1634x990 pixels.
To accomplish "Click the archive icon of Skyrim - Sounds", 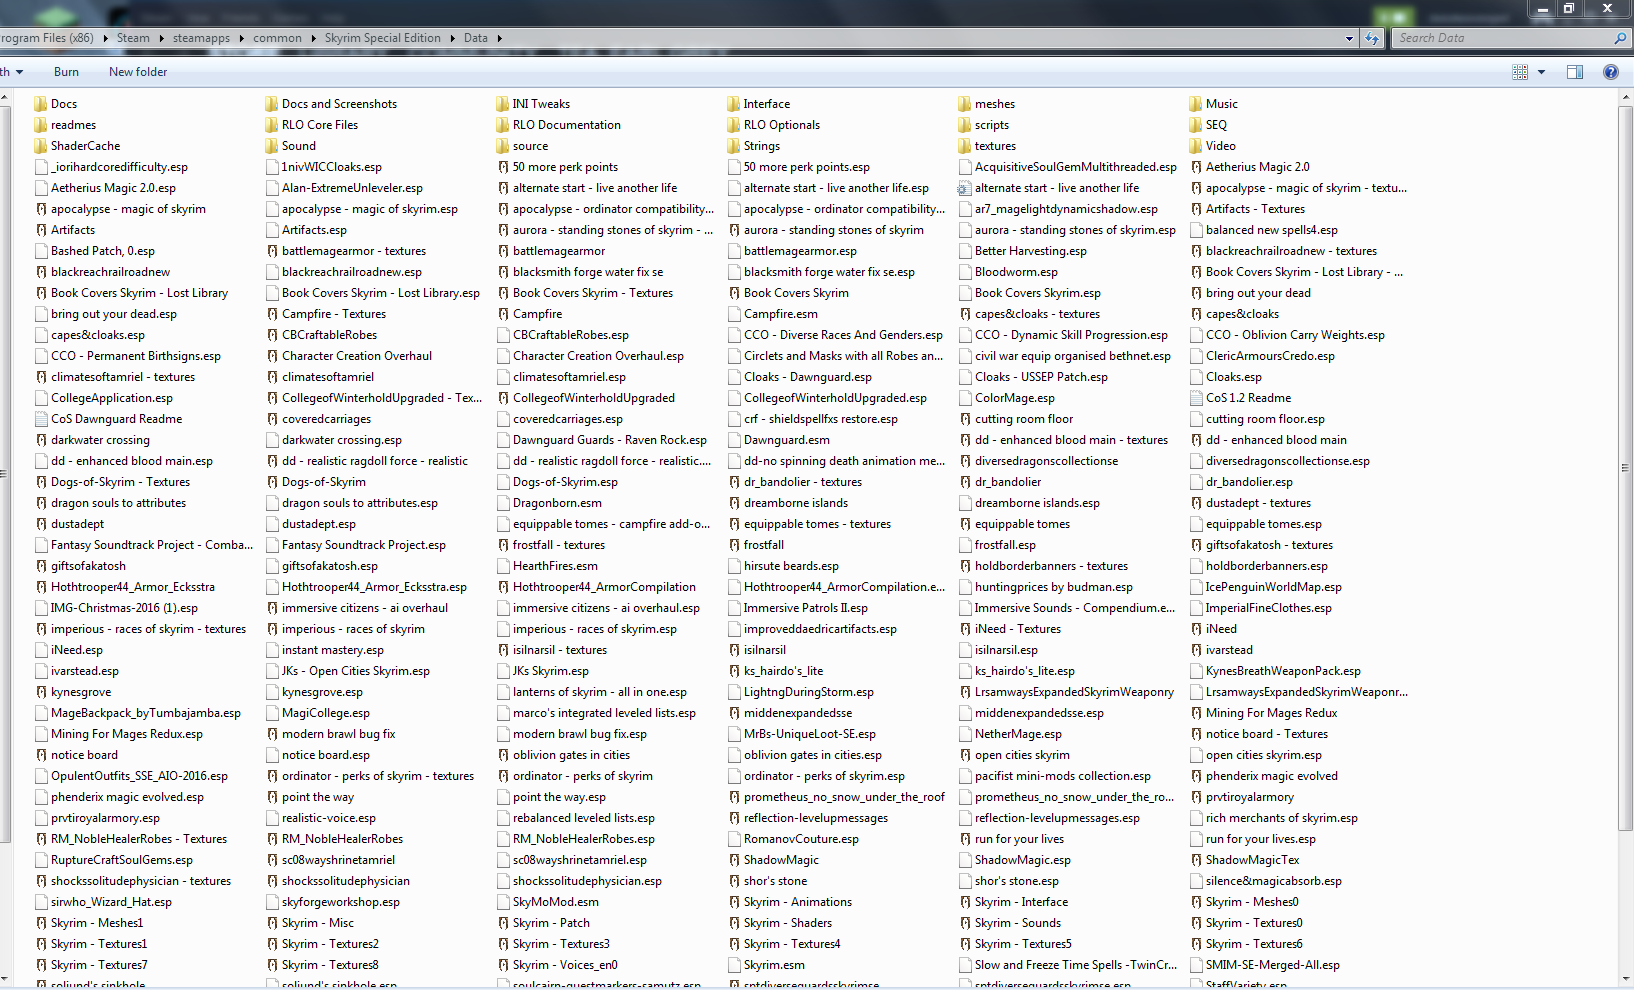I will pyautogui.click(x=965, y=923).
